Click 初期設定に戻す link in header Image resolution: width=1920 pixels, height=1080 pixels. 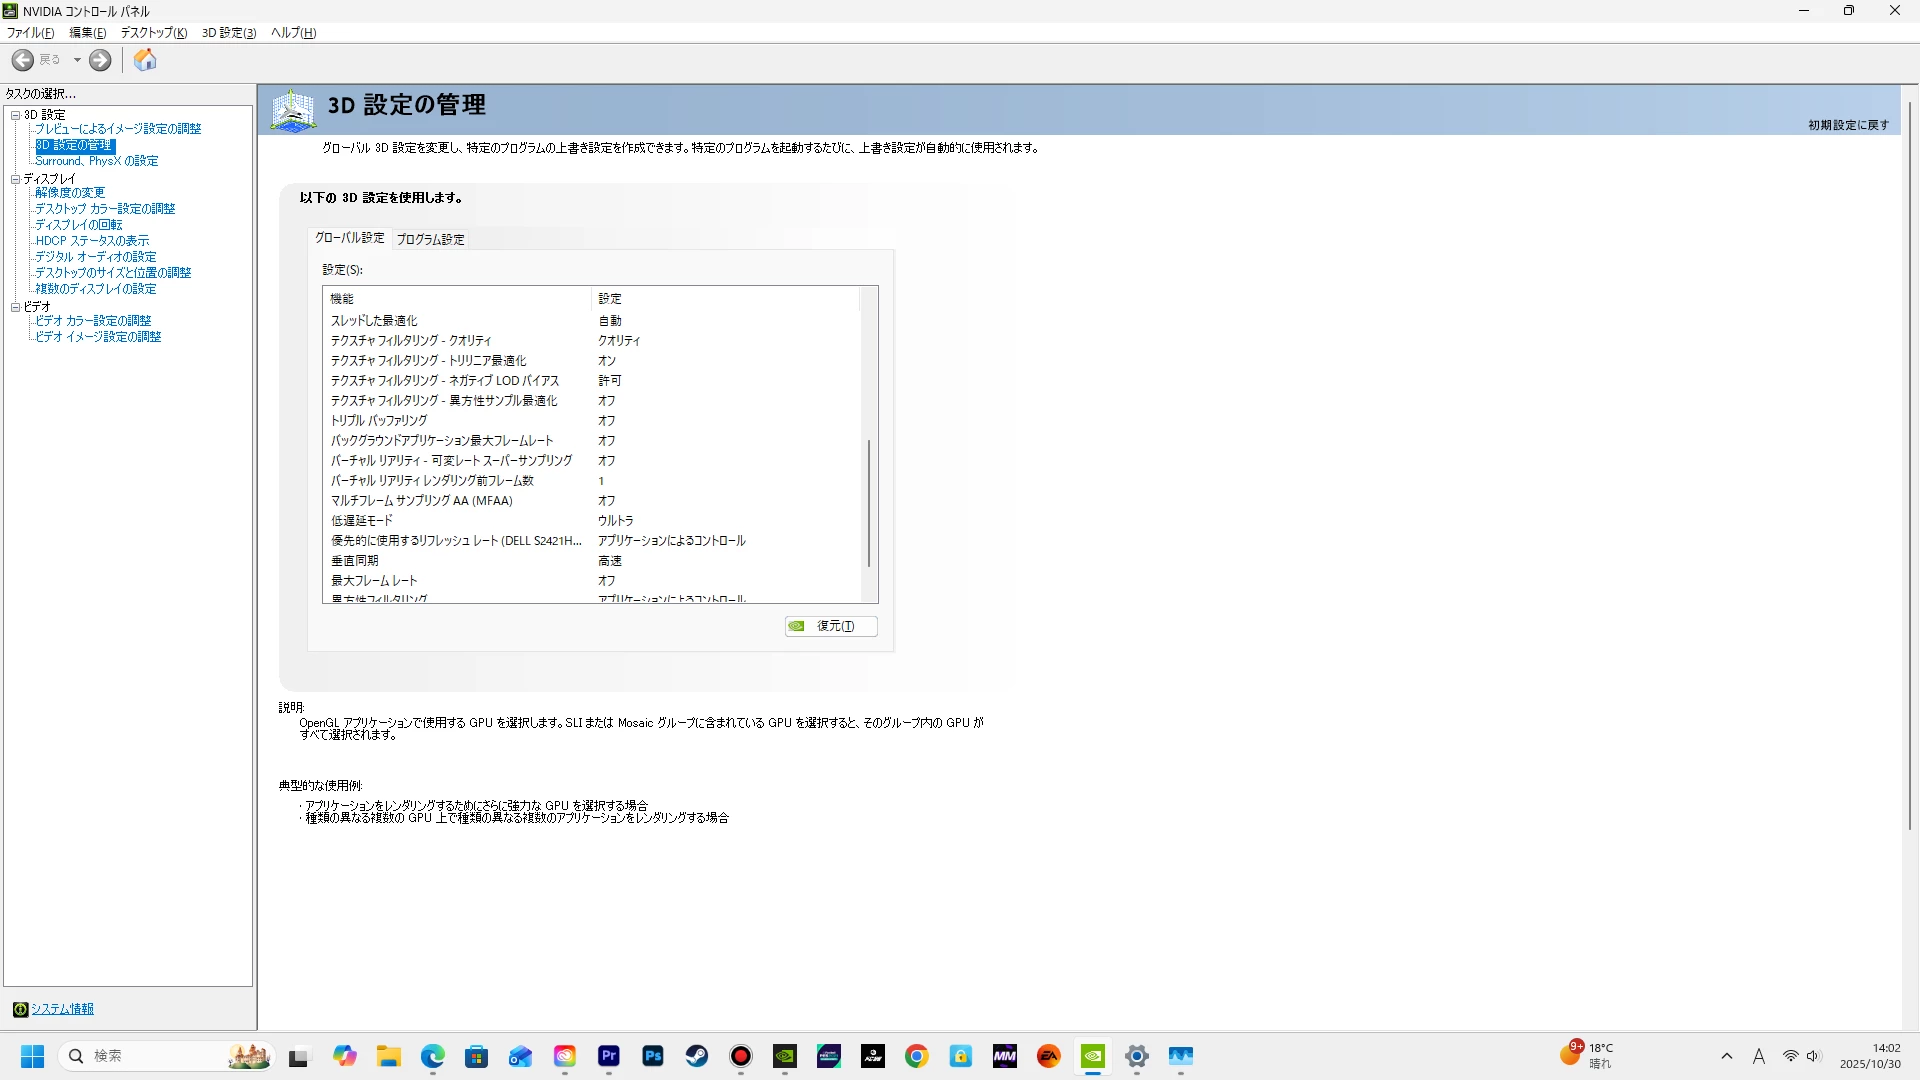[1848, 125]
